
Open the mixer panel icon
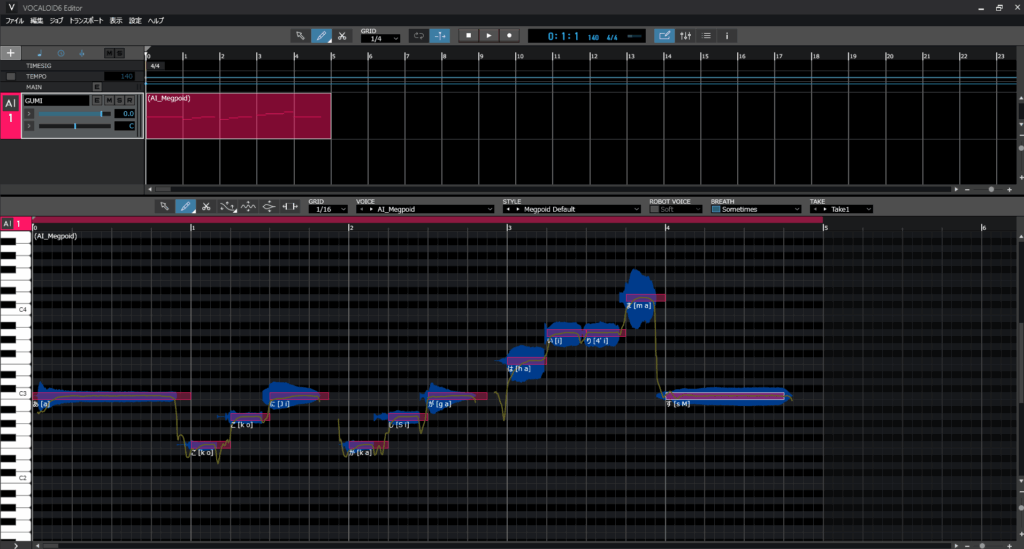coord(685,36)
